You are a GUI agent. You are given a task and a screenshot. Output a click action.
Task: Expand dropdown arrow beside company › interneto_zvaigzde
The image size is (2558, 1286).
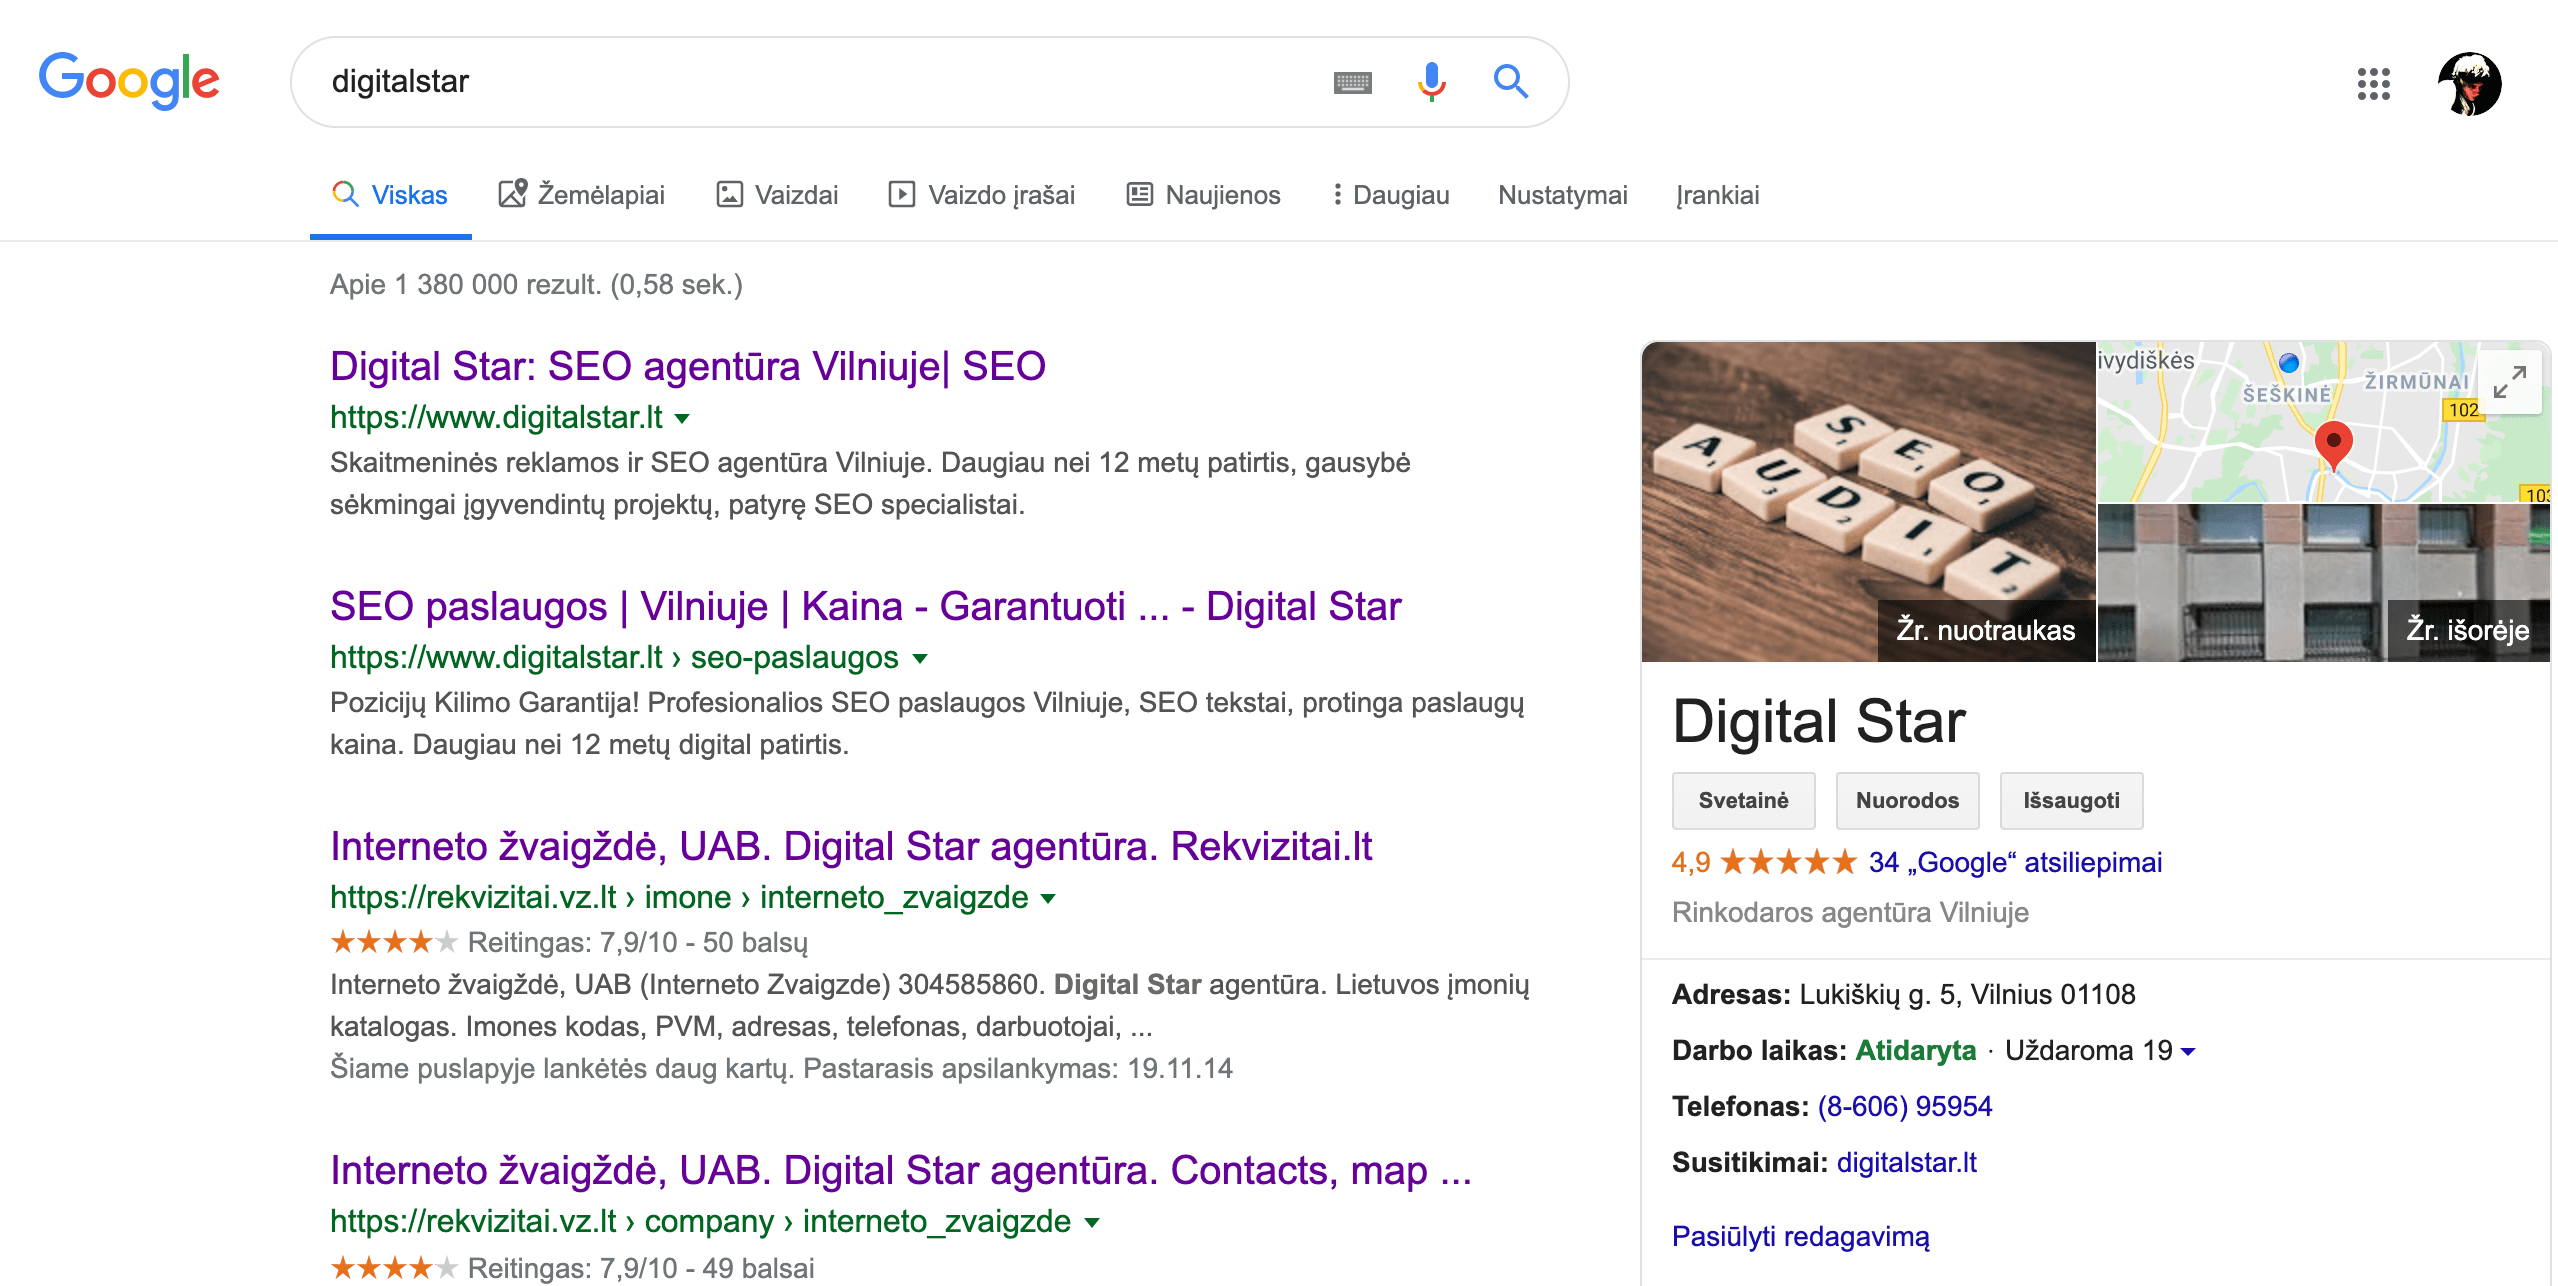1092,1223
